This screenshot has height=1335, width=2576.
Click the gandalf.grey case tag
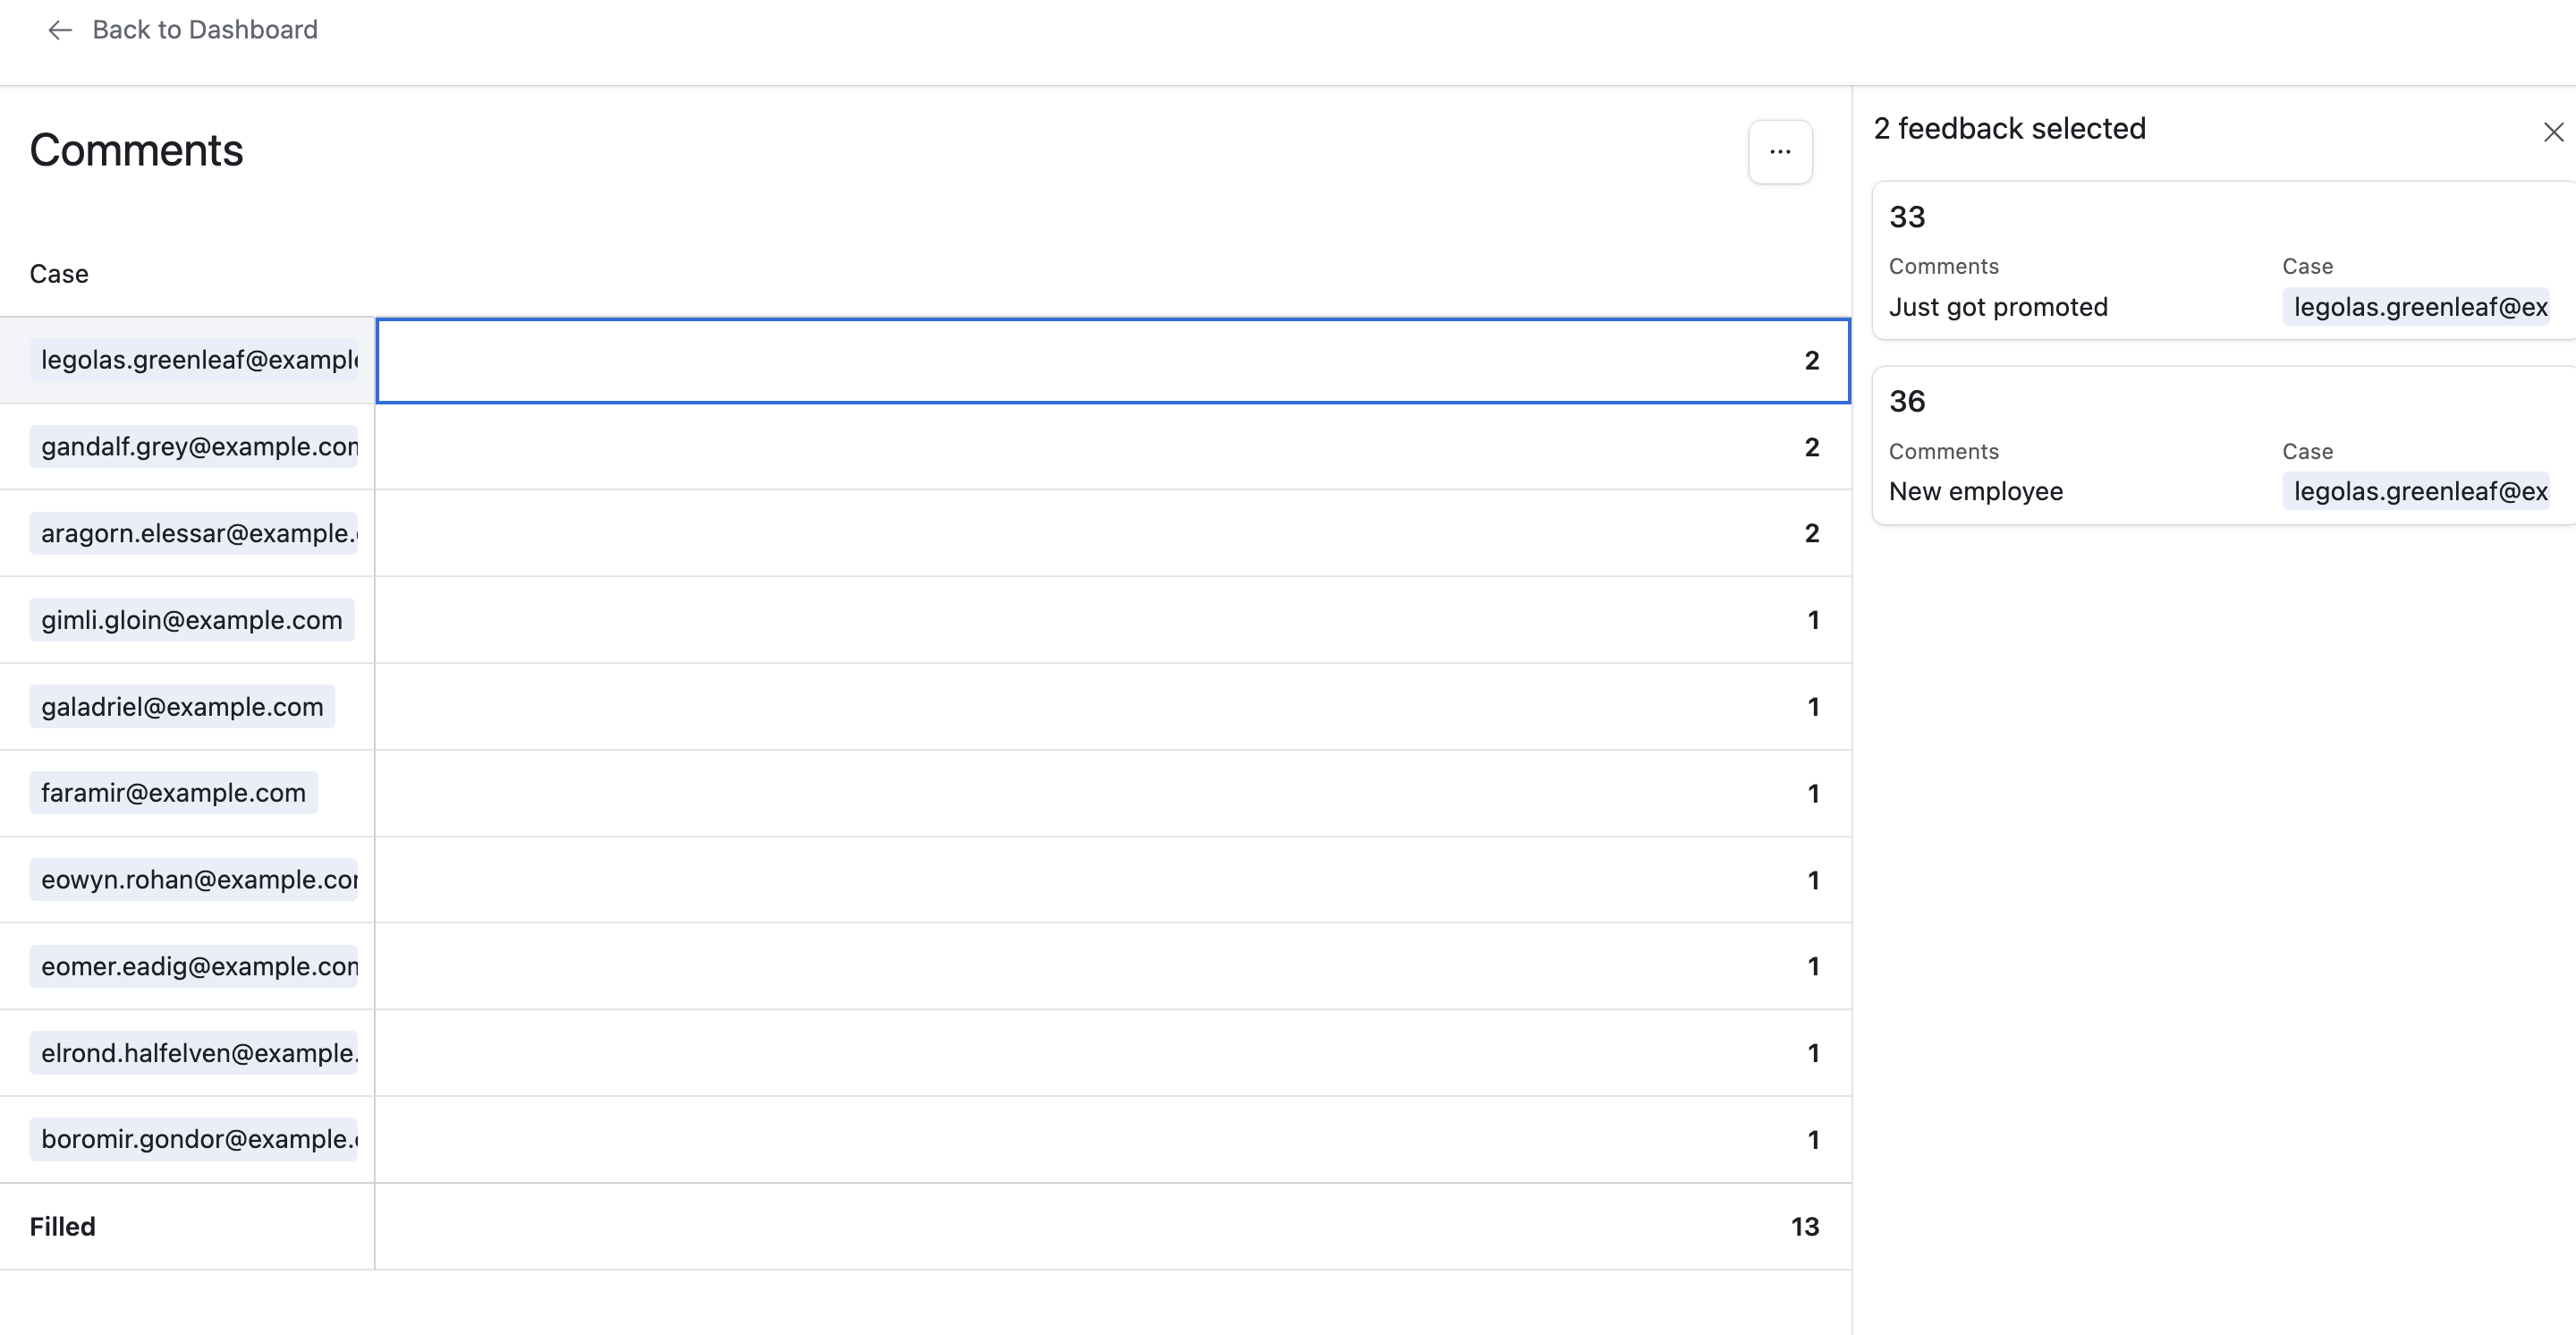[x=194, y=447]
